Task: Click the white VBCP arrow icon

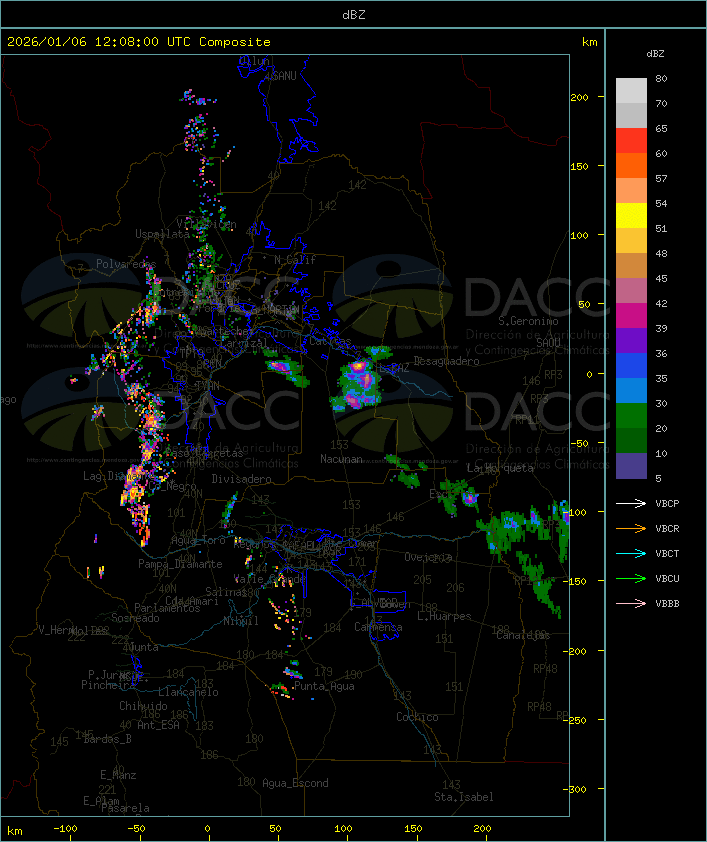Action: pyautogui.click(x=631, y=504)
